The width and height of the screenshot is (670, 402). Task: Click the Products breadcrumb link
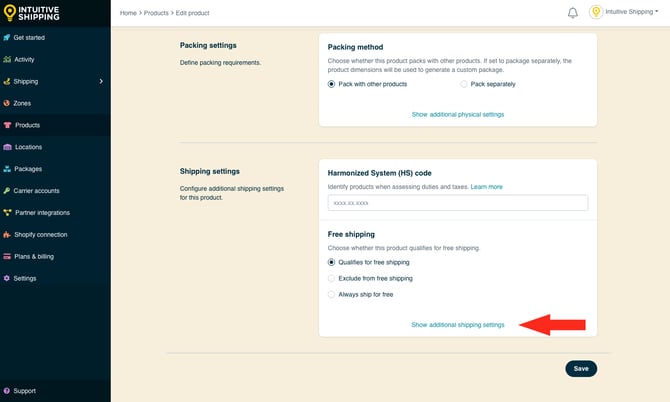pyautogui.click(x=156, y=13)
